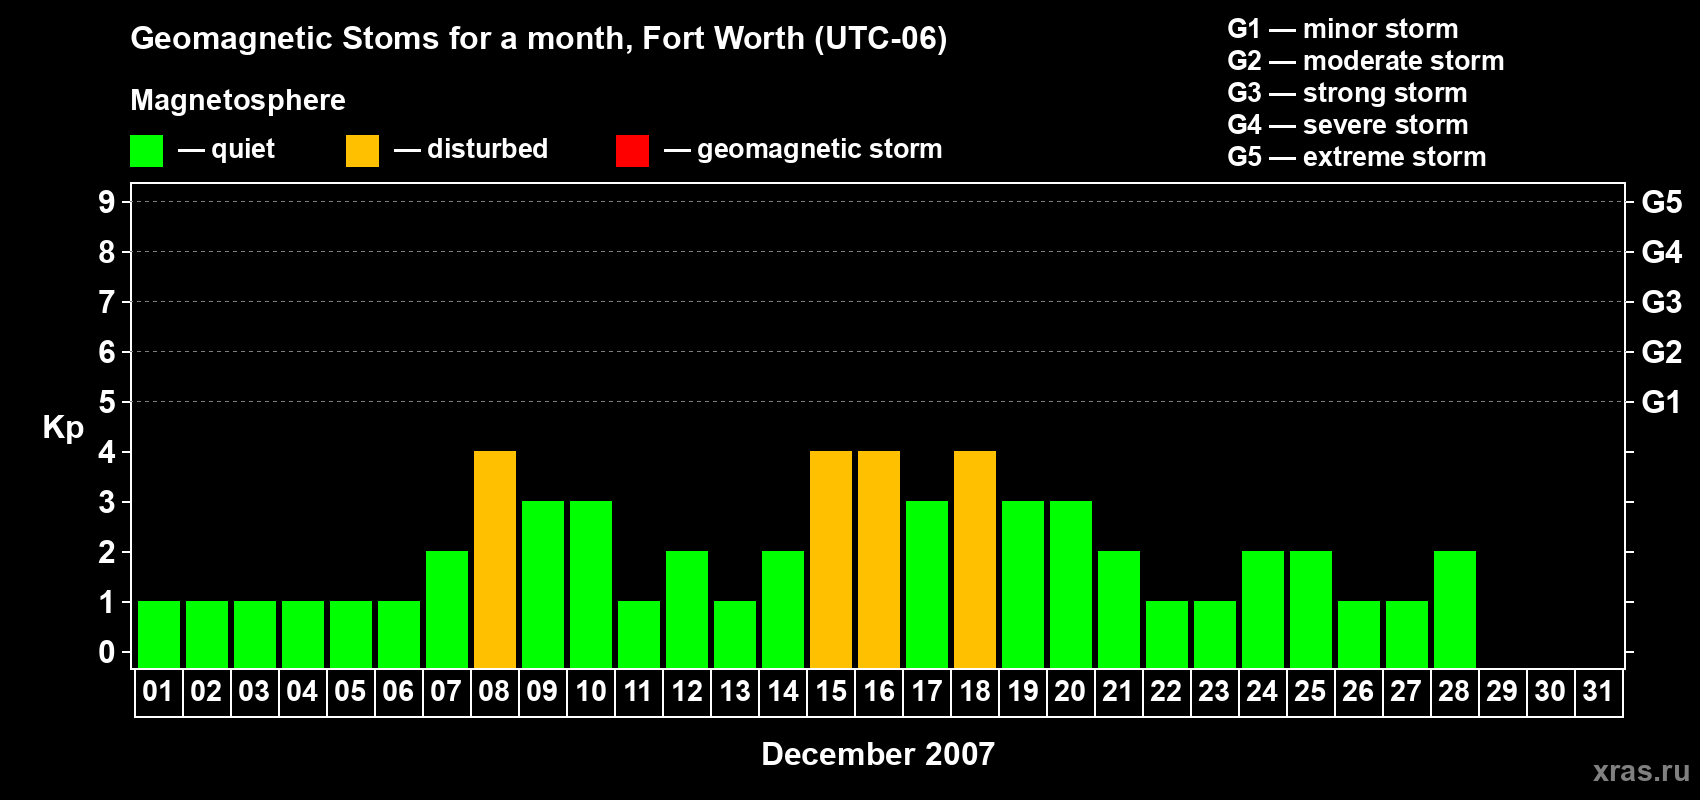Click date label 23 on the axis
The height and width of the screenshot is (800, 1700).
1214,691
